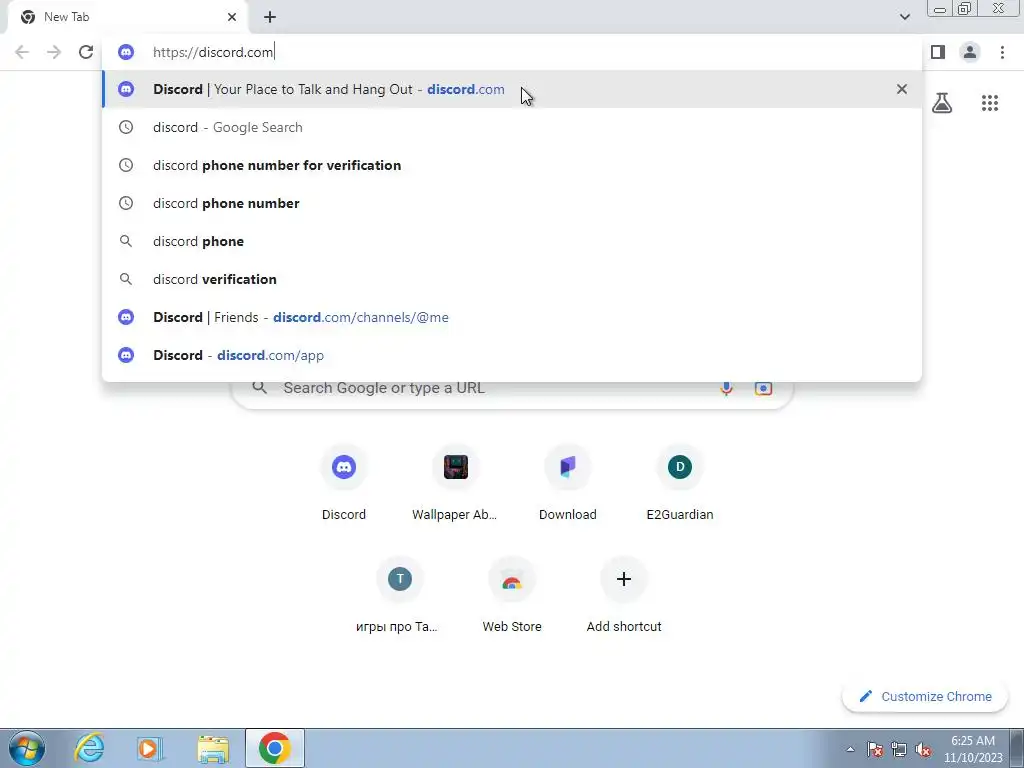Remove the discord.com suggestion with X

pyautogui.click(x=902, y=89)
